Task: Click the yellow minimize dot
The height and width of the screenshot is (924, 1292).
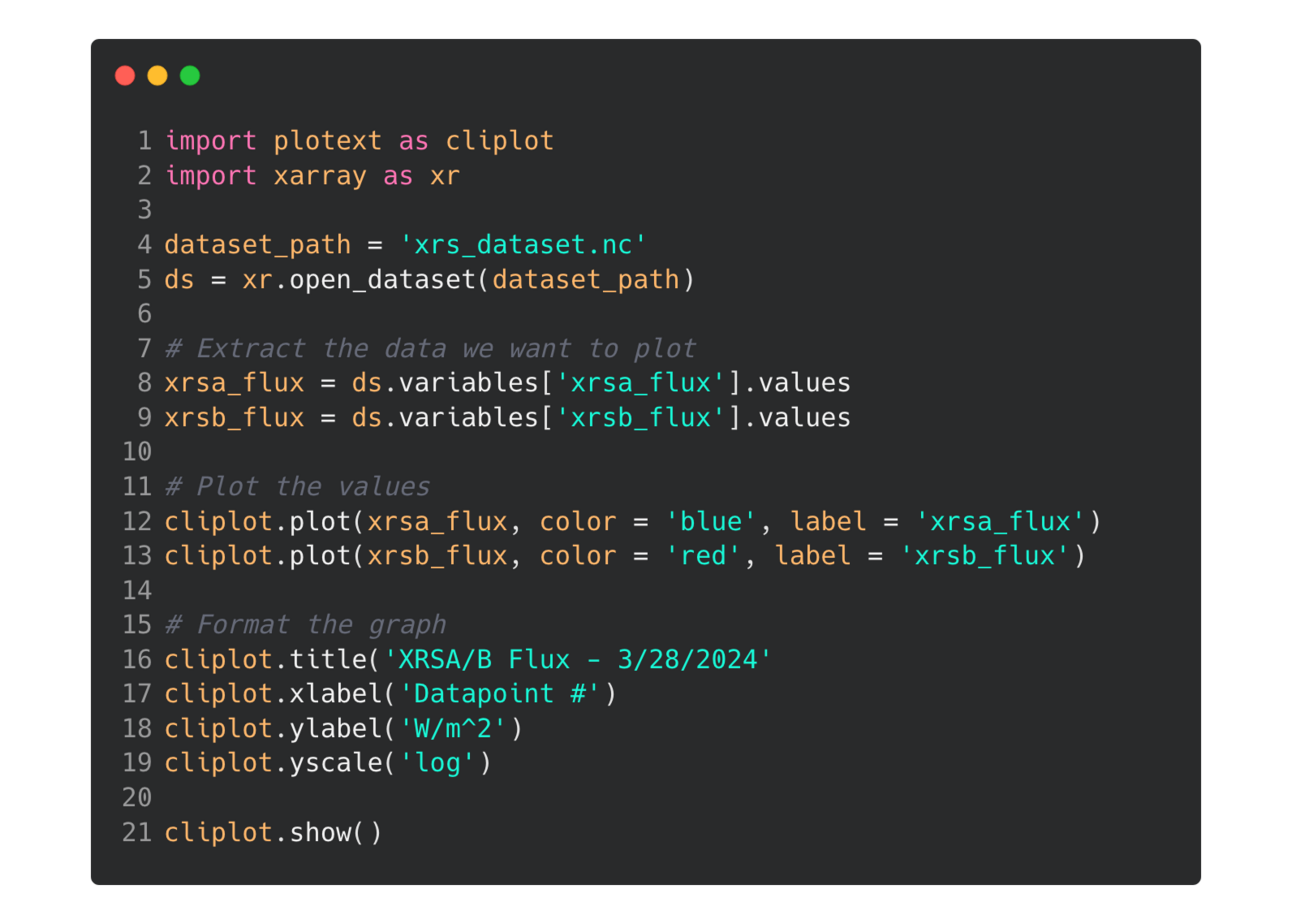Action: tap(157, 75)
